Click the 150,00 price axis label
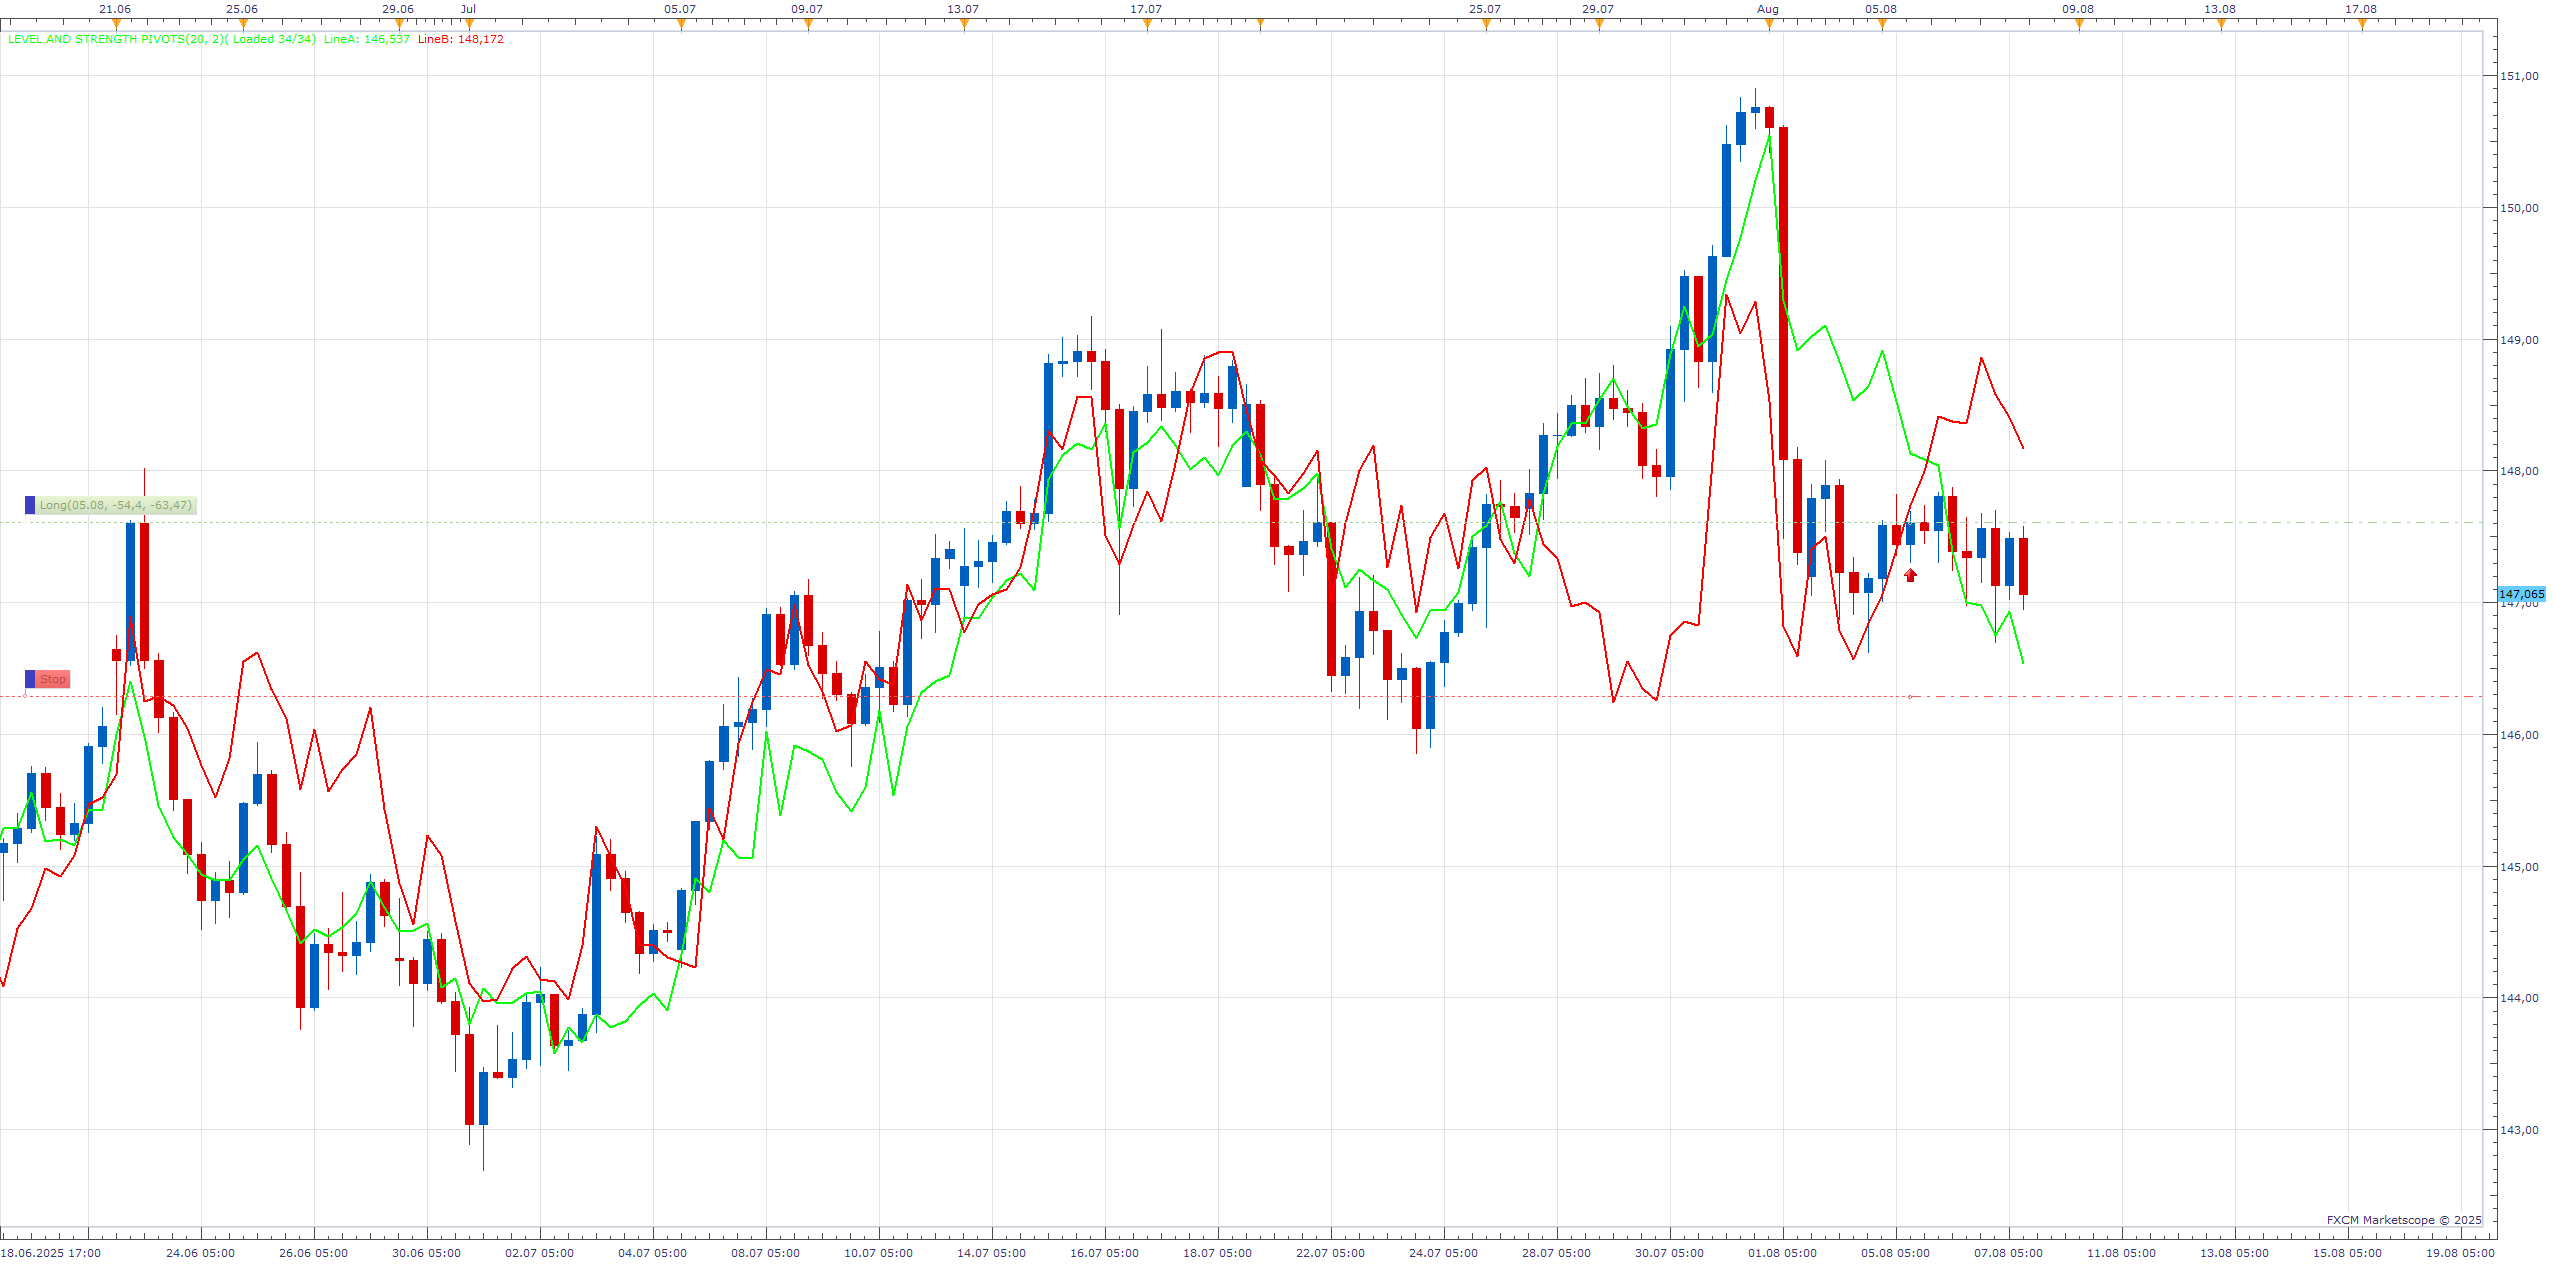This screenshot has height=1265, width=2555. coord(2519,208)
